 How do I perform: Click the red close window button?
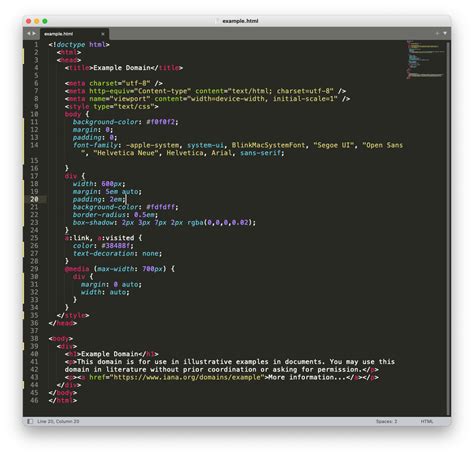pyautogui.click(x=29, y=21)
